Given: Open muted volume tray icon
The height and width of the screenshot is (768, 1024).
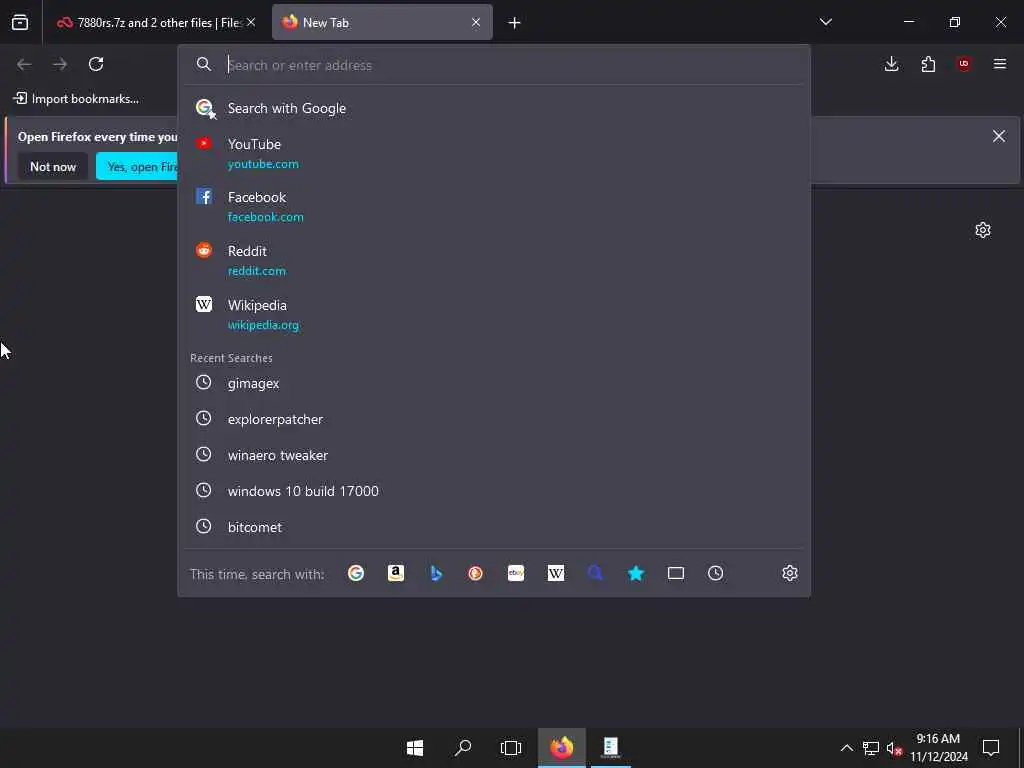Looking at the screenshot, I should tap(895, 748).
